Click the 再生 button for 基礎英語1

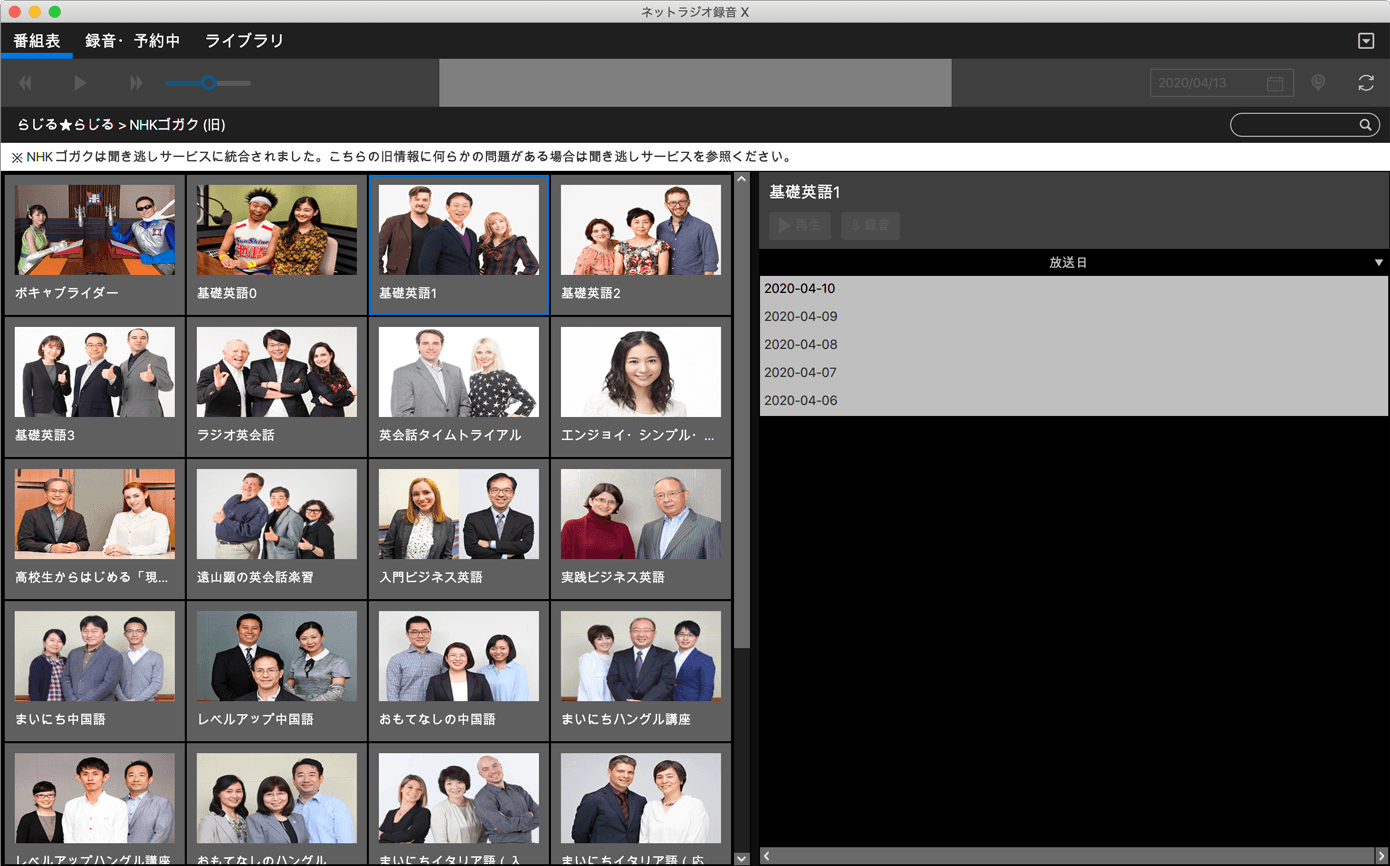coord(800,225)
